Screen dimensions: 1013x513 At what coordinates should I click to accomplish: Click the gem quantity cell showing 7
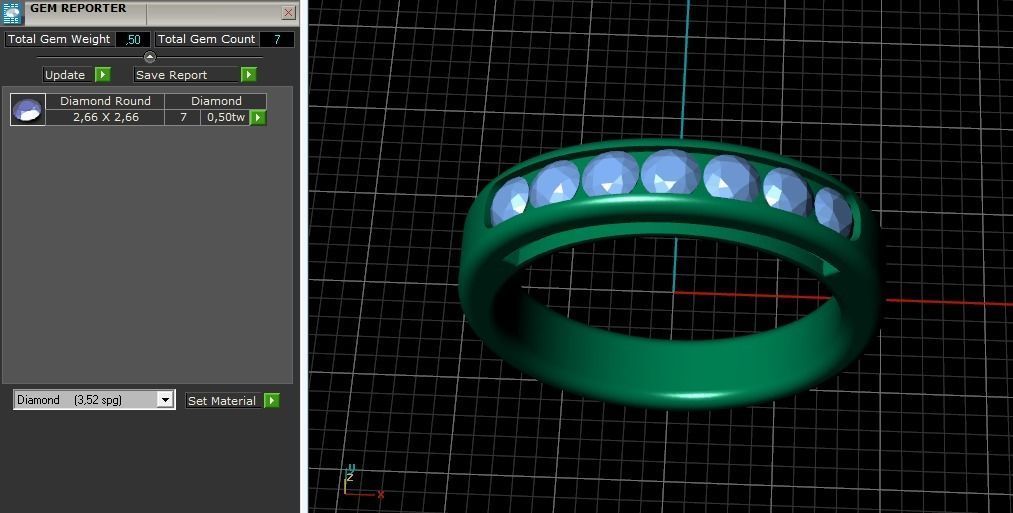tap(183, 117)
